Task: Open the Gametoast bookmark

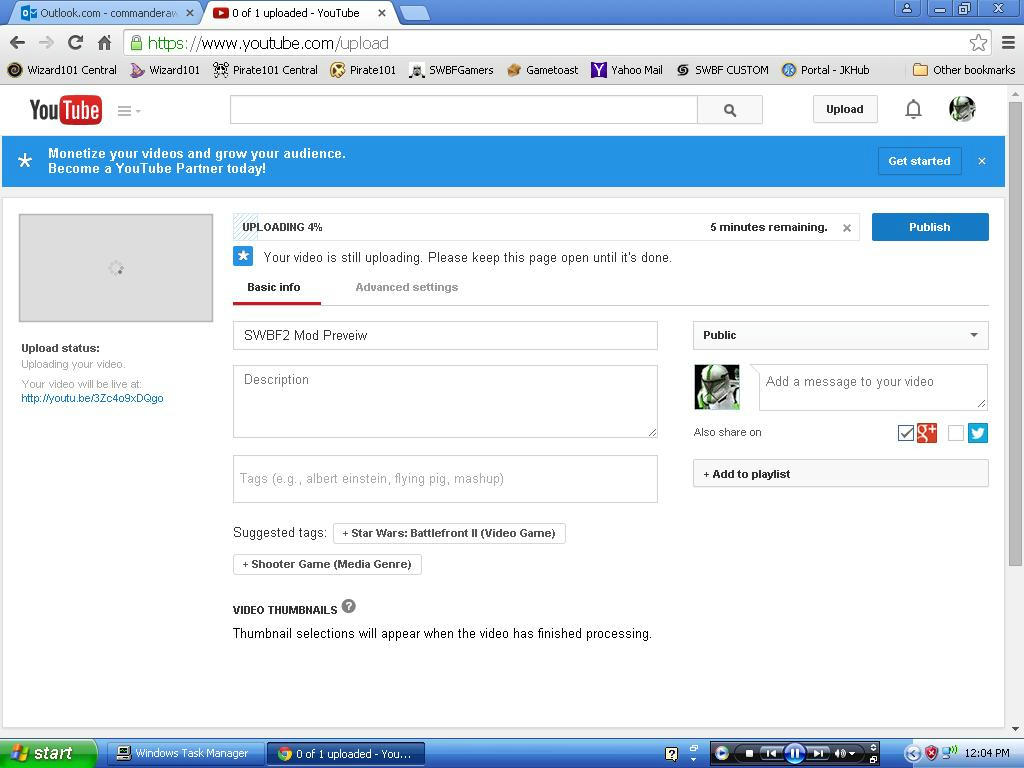Action: point(542,70)
